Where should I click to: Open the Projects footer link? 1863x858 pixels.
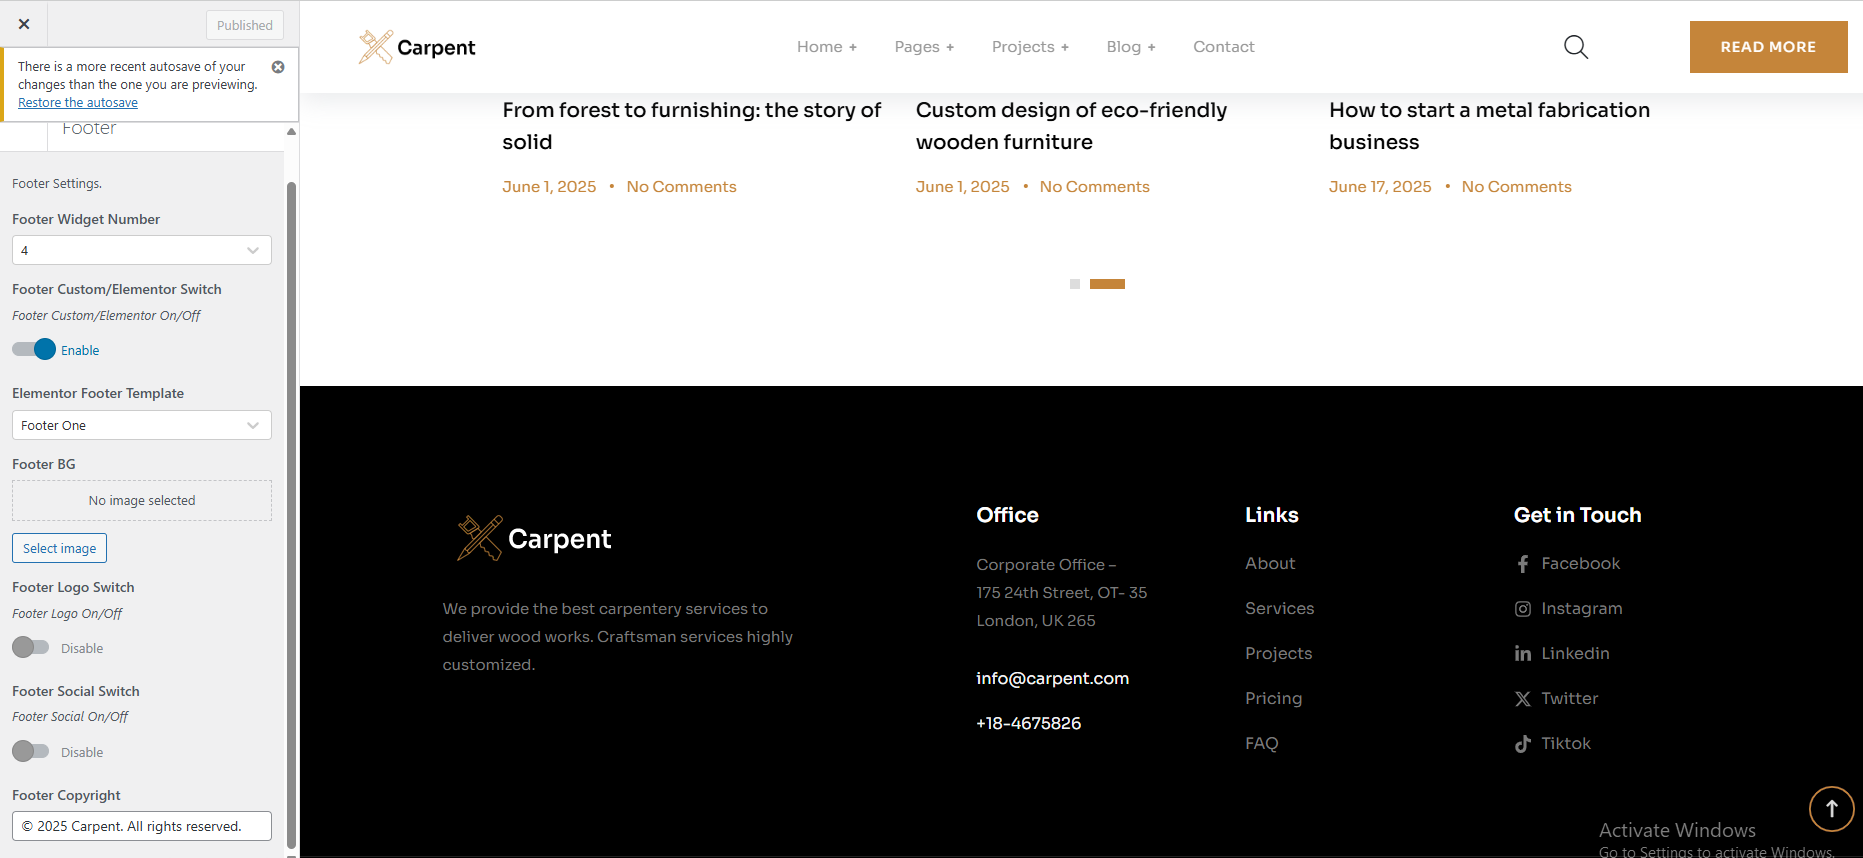1278,654
